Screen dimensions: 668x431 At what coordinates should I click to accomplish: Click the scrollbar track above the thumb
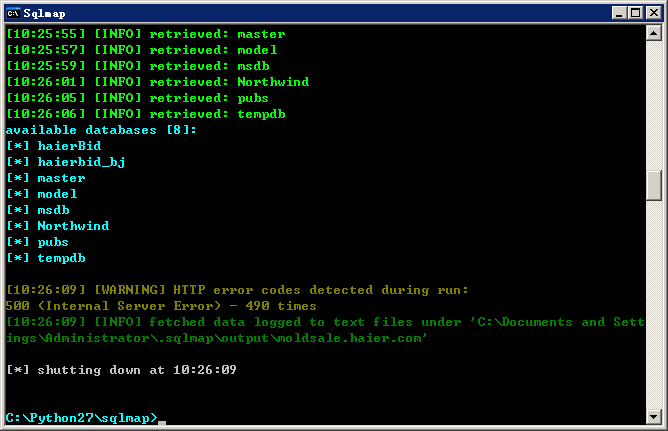pos(654,106)
